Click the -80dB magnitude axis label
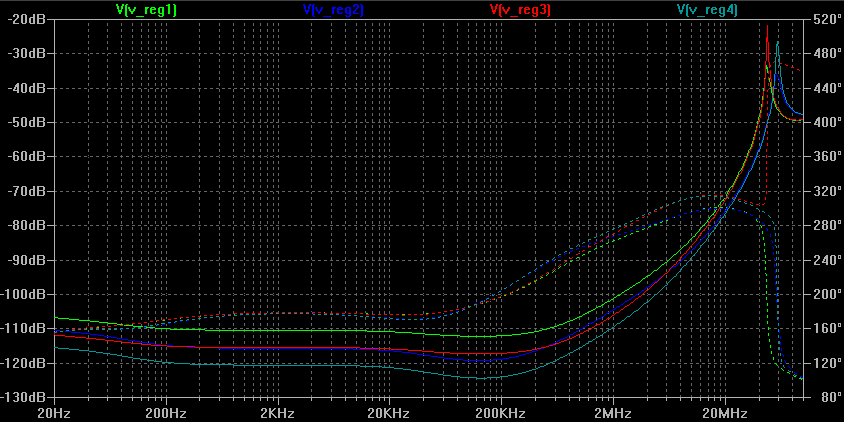This screenshot has height=422, width=844. tap(26, 226)
